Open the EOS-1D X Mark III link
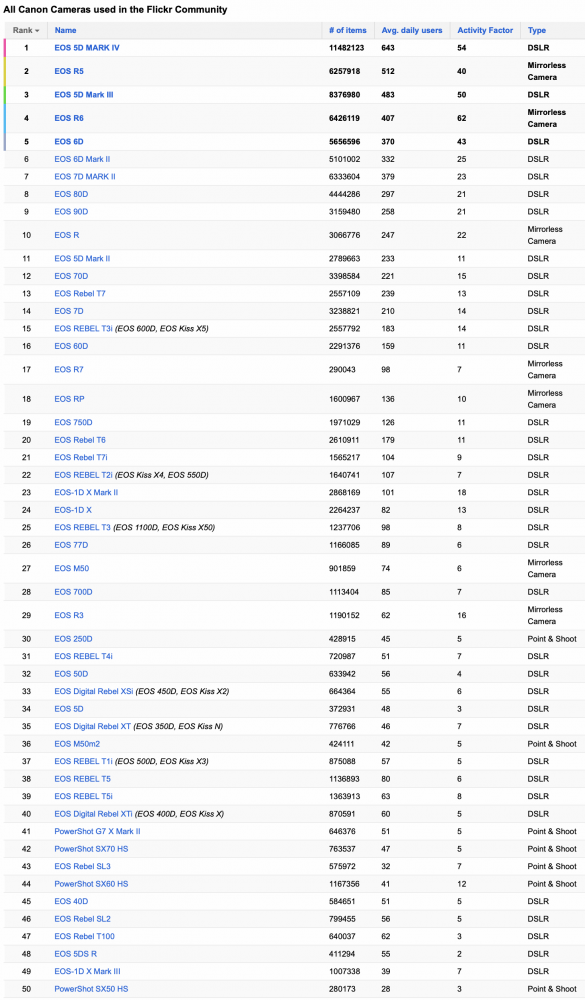585x1000 pixels. (x=87, y=972)
